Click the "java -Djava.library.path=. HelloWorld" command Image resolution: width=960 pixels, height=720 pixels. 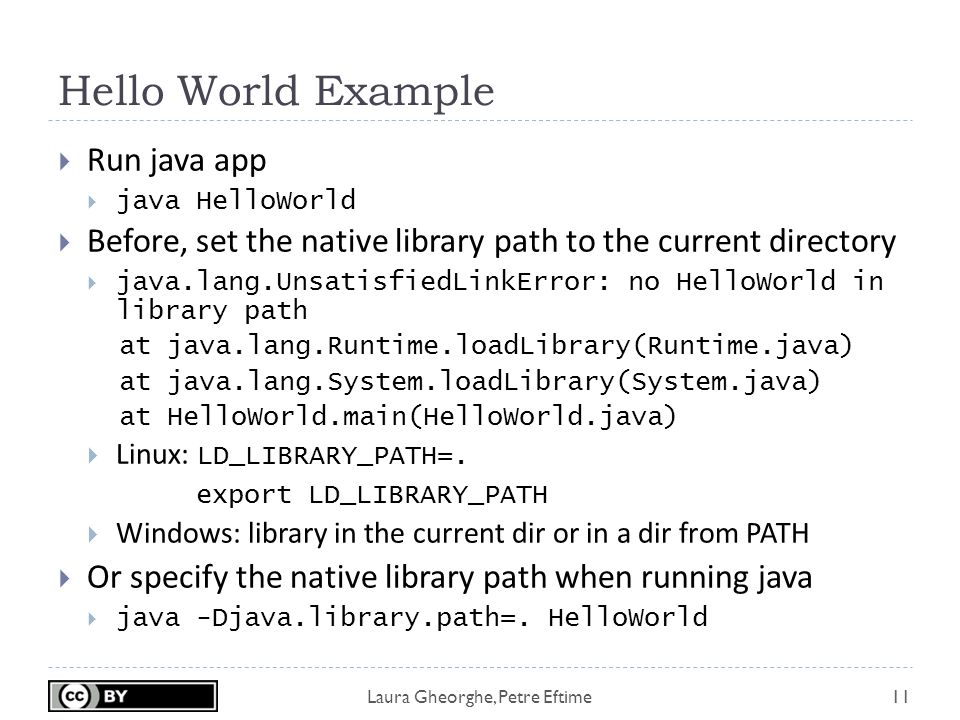click(412, 617)
